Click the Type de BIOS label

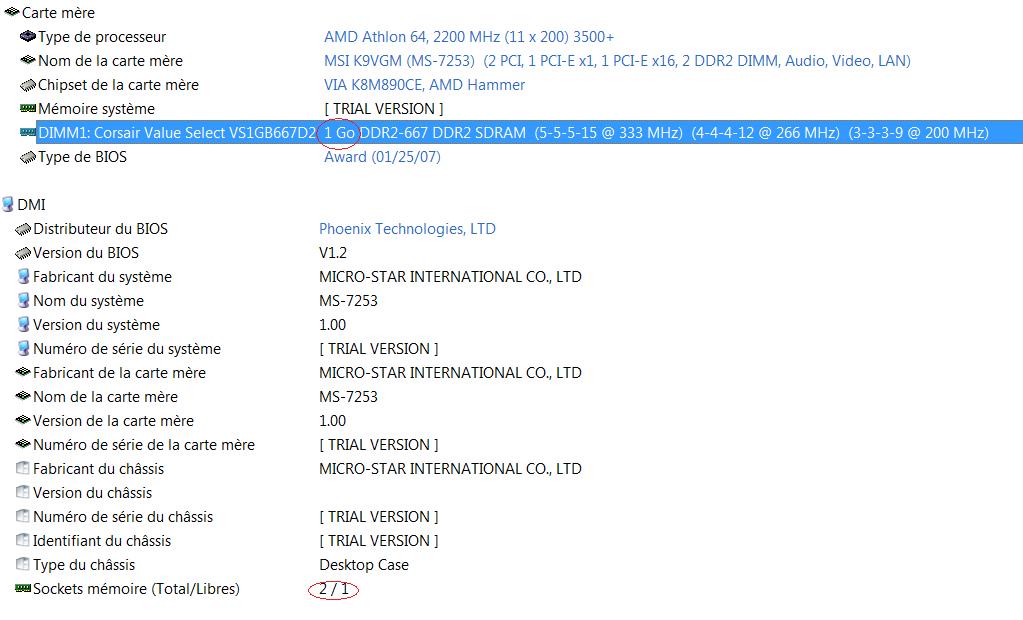82,157
